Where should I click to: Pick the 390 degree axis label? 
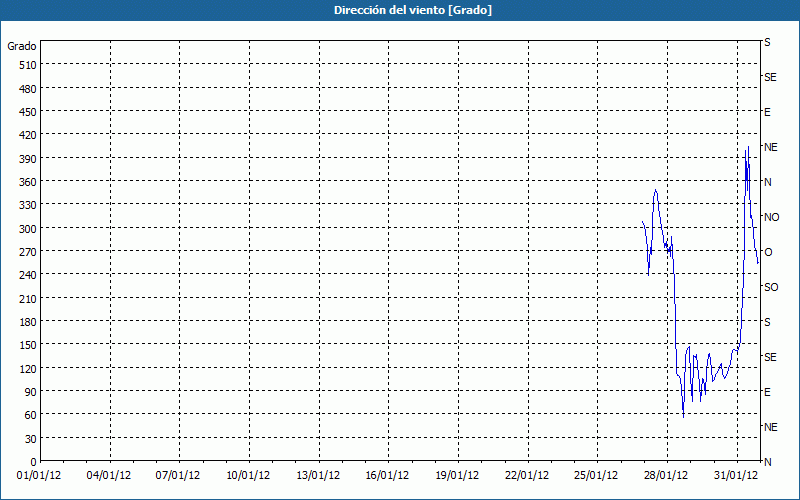pyautogui.click(x=29, y=159)
